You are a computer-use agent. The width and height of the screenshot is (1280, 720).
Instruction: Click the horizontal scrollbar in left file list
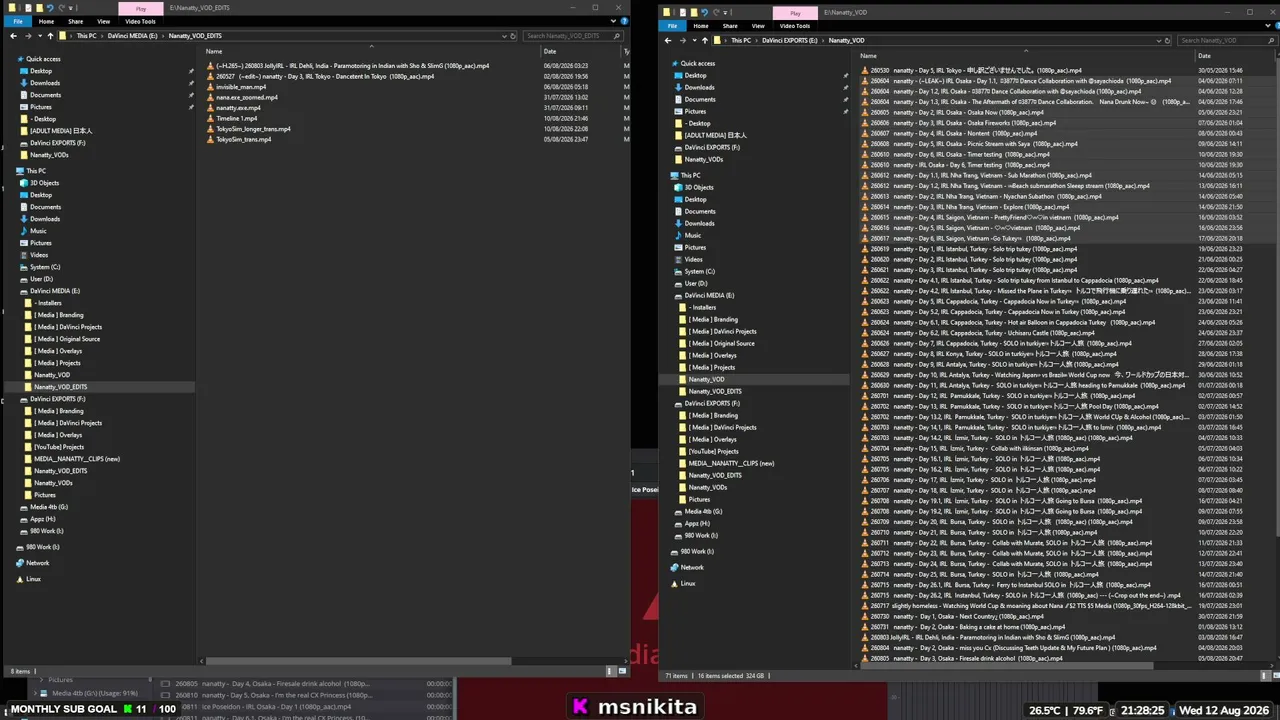[x=359, y=660]
